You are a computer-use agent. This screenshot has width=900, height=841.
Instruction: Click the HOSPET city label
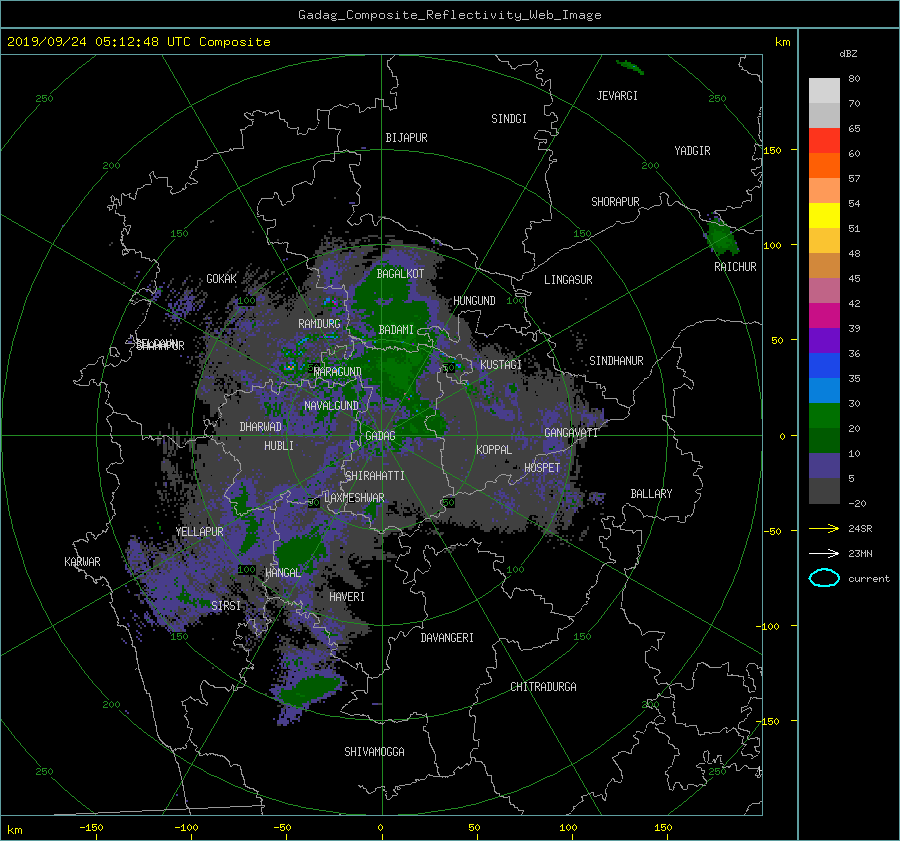click(x=542, y=468)
